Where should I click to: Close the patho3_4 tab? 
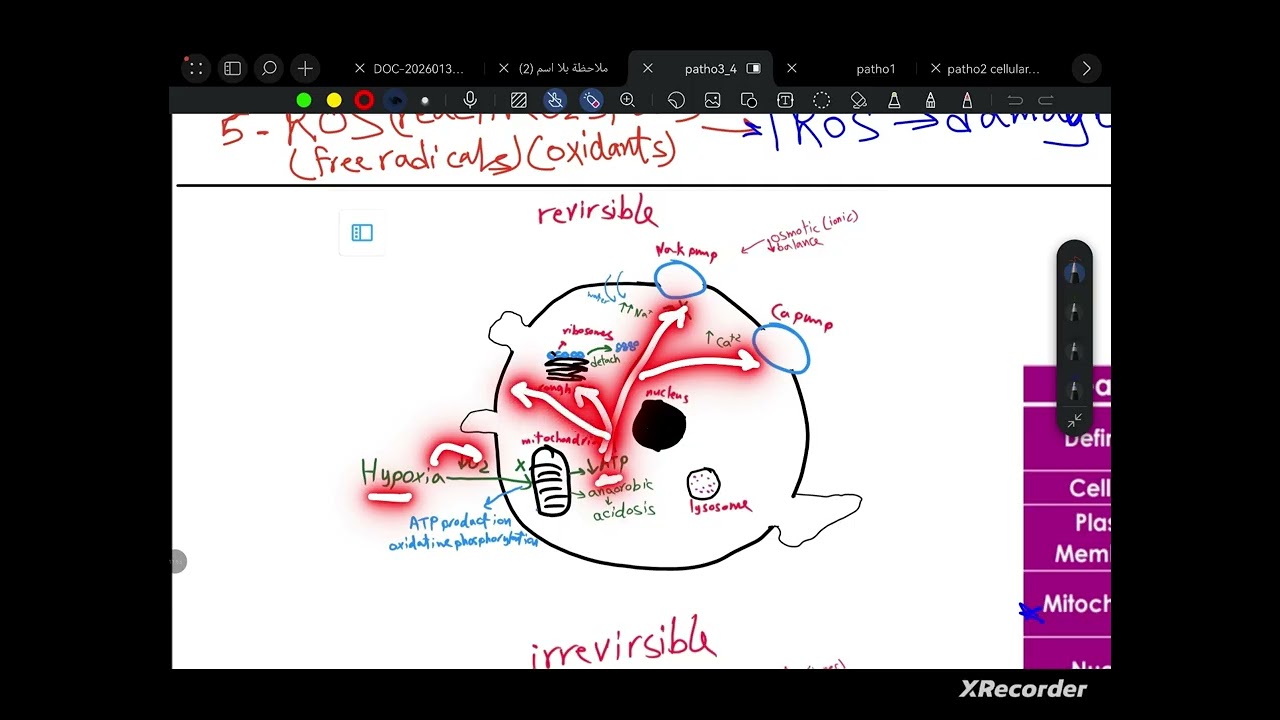tap(647, 69)
